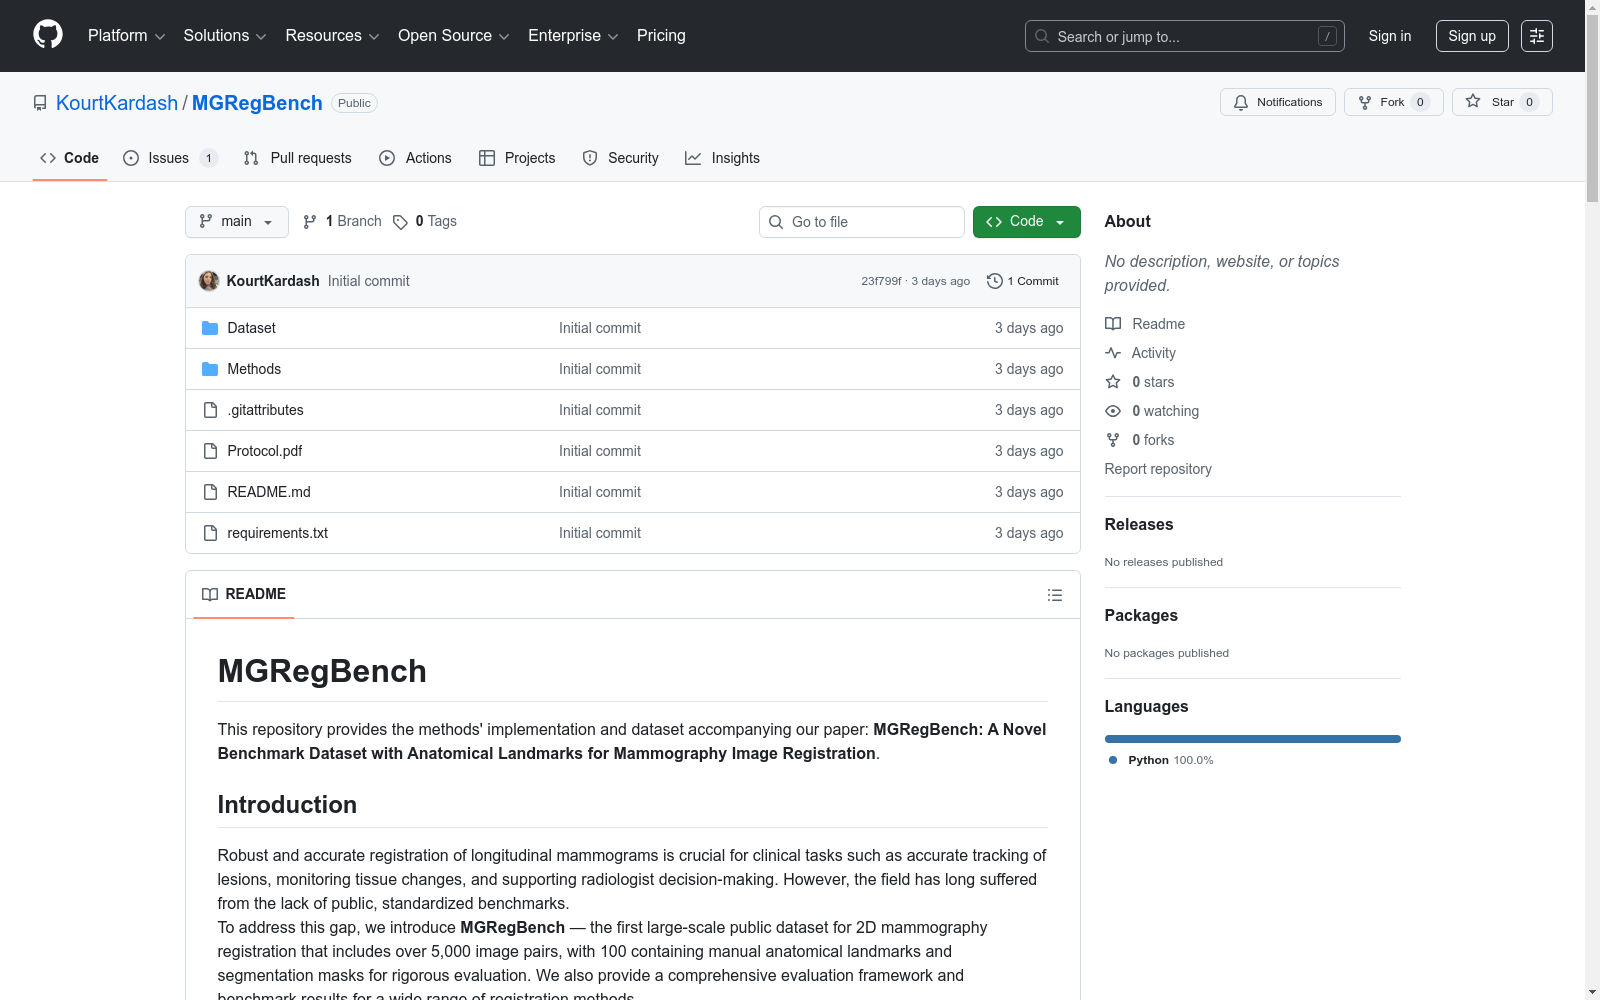Expand the Open Source menu

point(454,36)
